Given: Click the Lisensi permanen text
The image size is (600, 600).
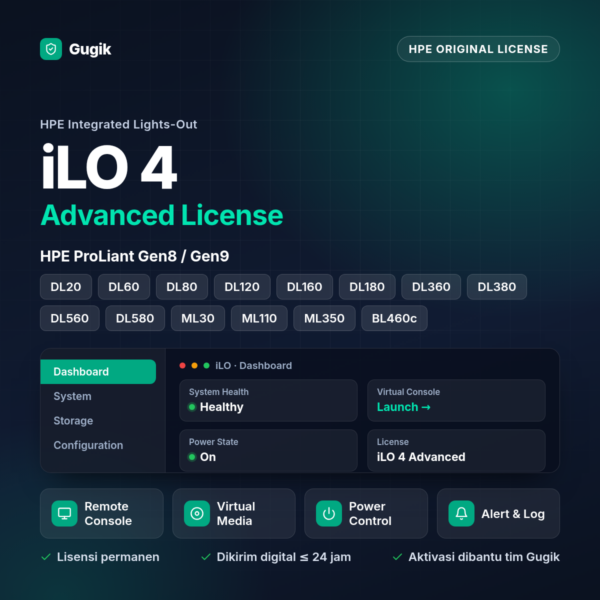Looking at the screenshot, I should 108,557.
